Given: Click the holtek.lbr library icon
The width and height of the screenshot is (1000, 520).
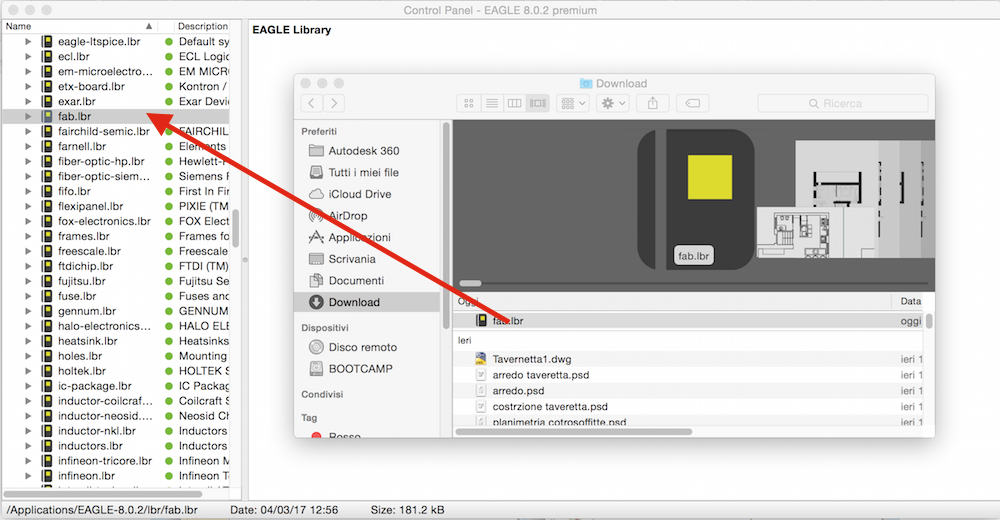Looking at the screenshot, I should 47,371.
